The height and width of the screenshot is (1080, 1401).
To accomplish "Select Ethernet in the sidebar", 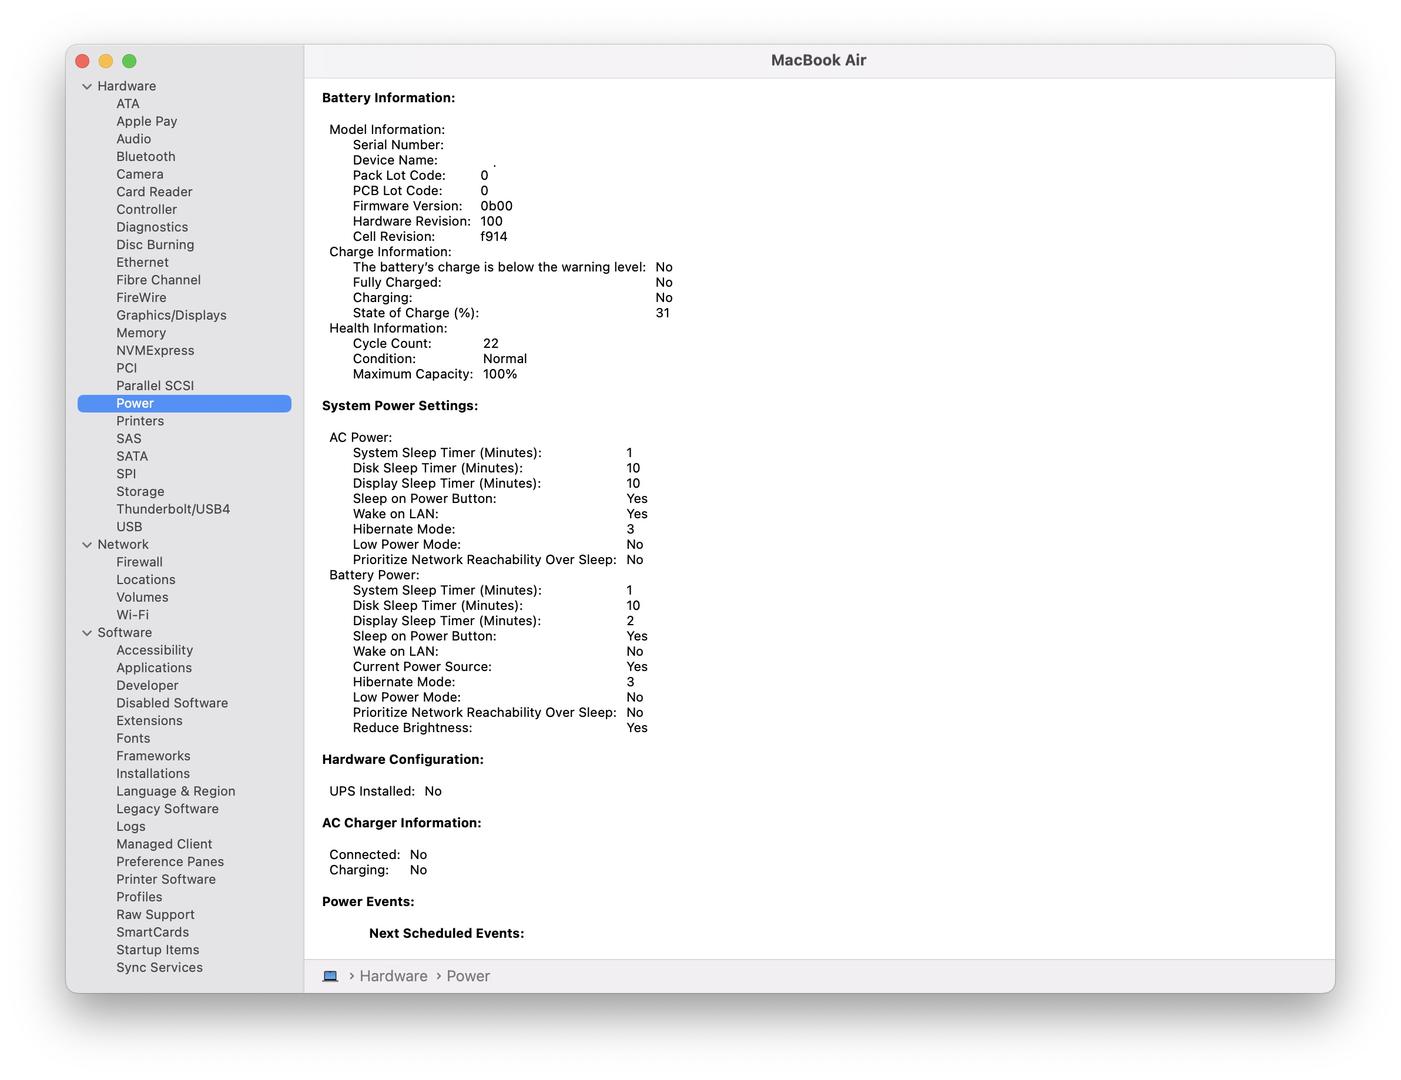I will 142,263.
